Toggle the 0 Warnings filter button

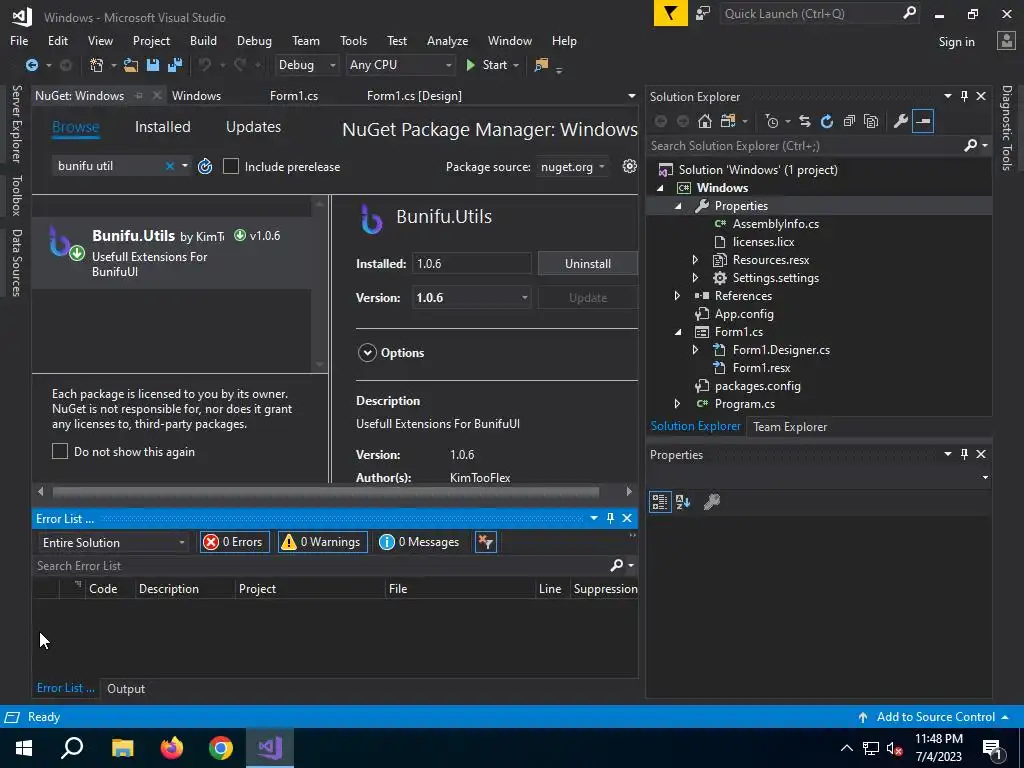point(323,542)
